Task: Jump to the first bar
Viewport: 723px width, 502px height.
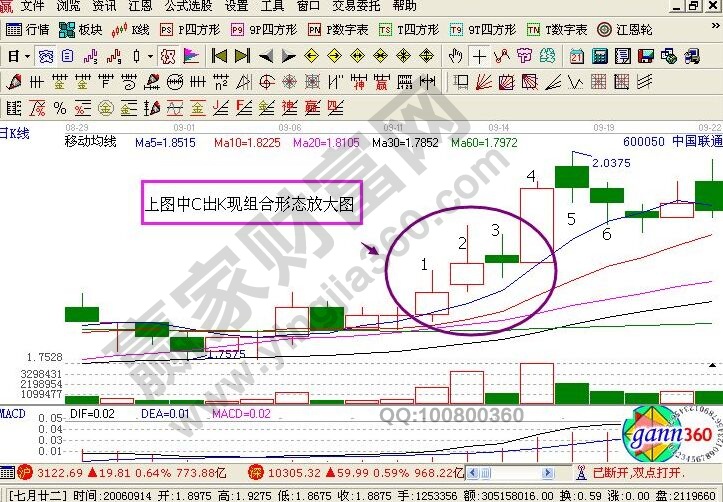Action: pyautogui.click(x=219, y=57)
